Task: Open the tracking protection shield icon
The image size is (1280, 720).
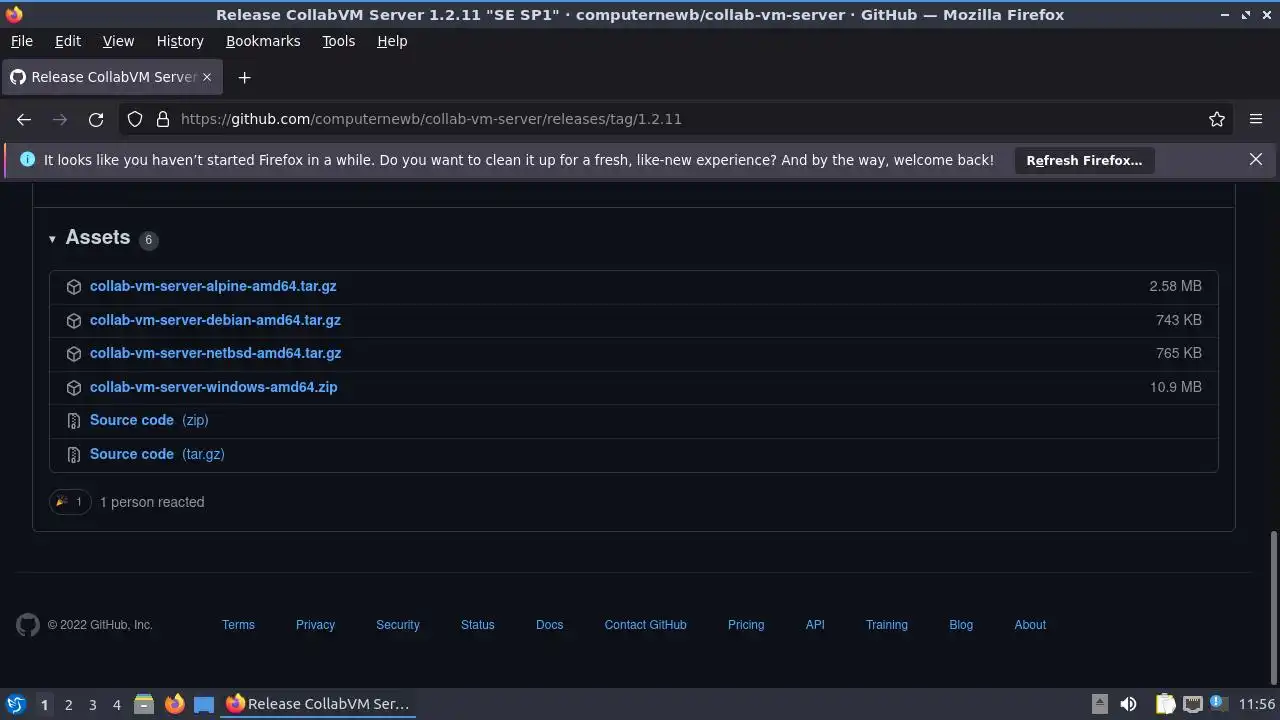Action: (135, 119)
